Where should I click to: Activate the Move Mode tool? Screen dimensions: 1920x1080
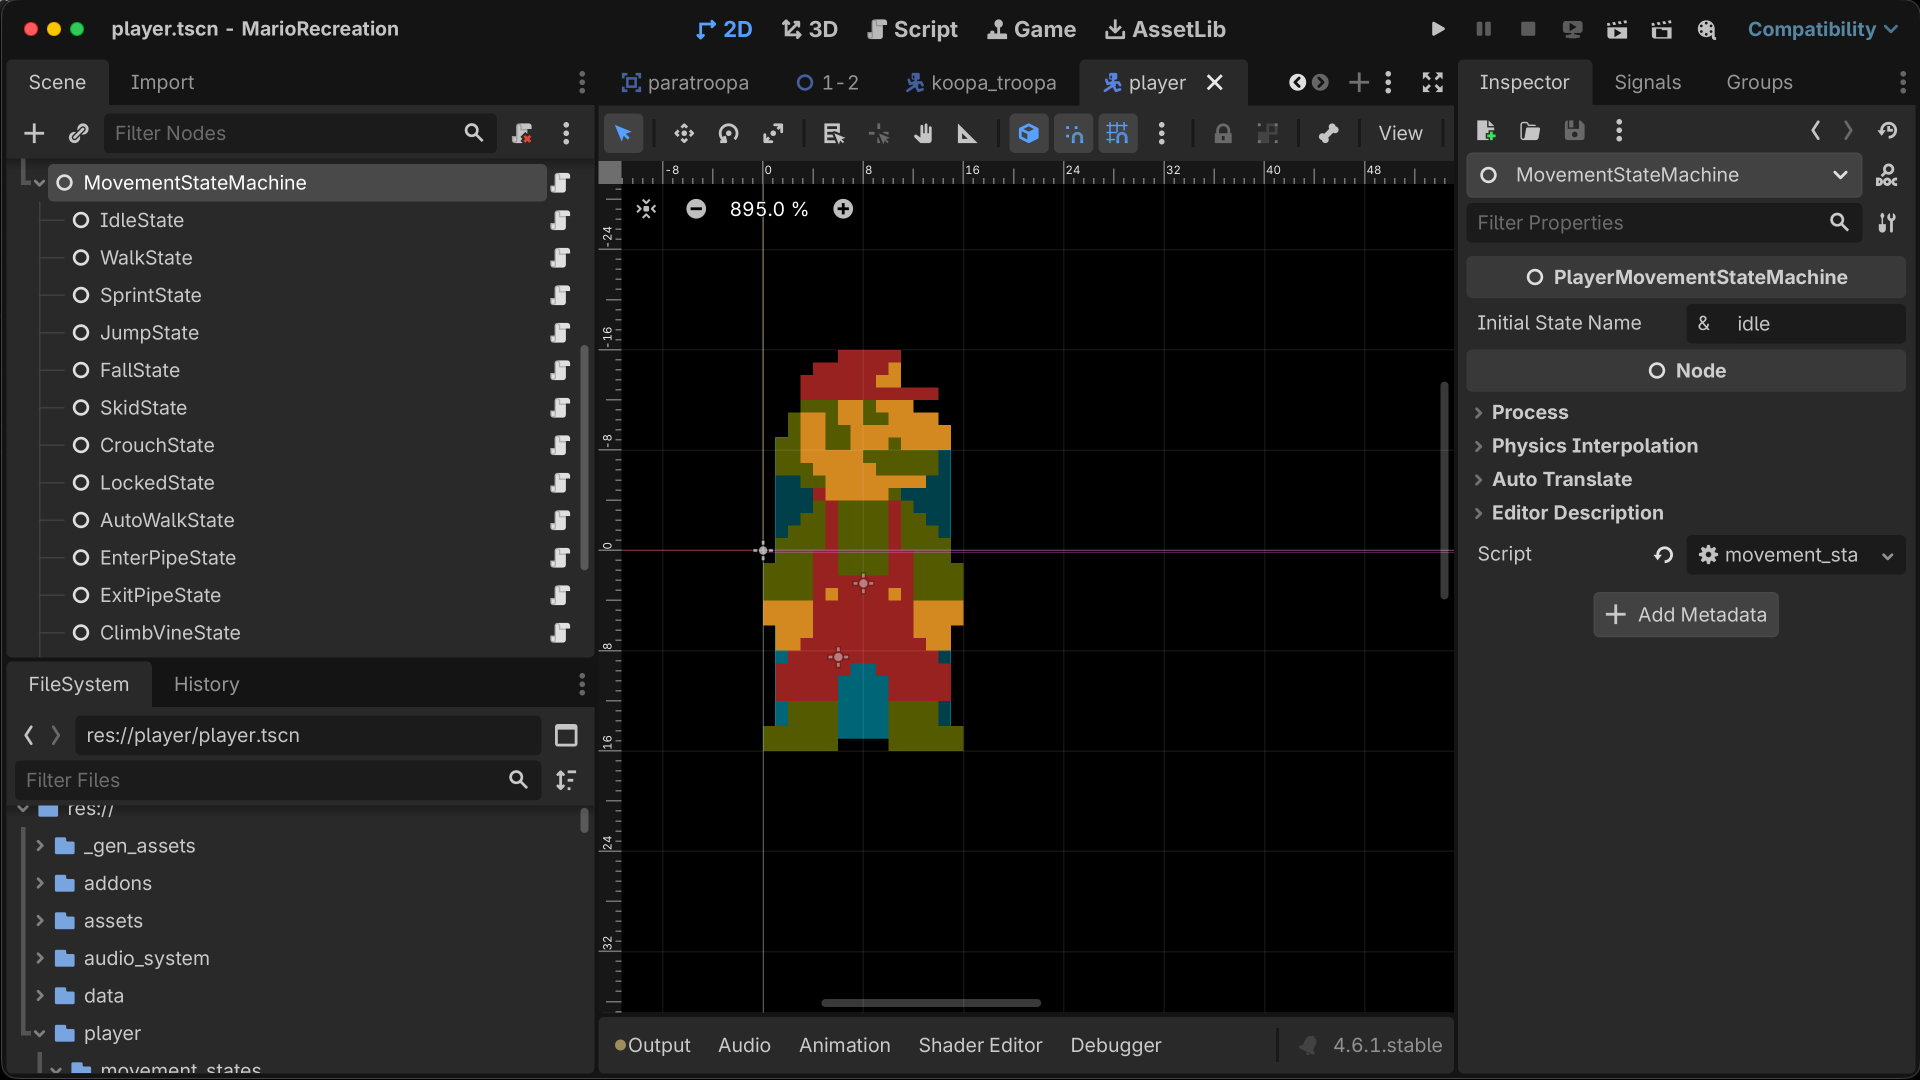[684, 133]
